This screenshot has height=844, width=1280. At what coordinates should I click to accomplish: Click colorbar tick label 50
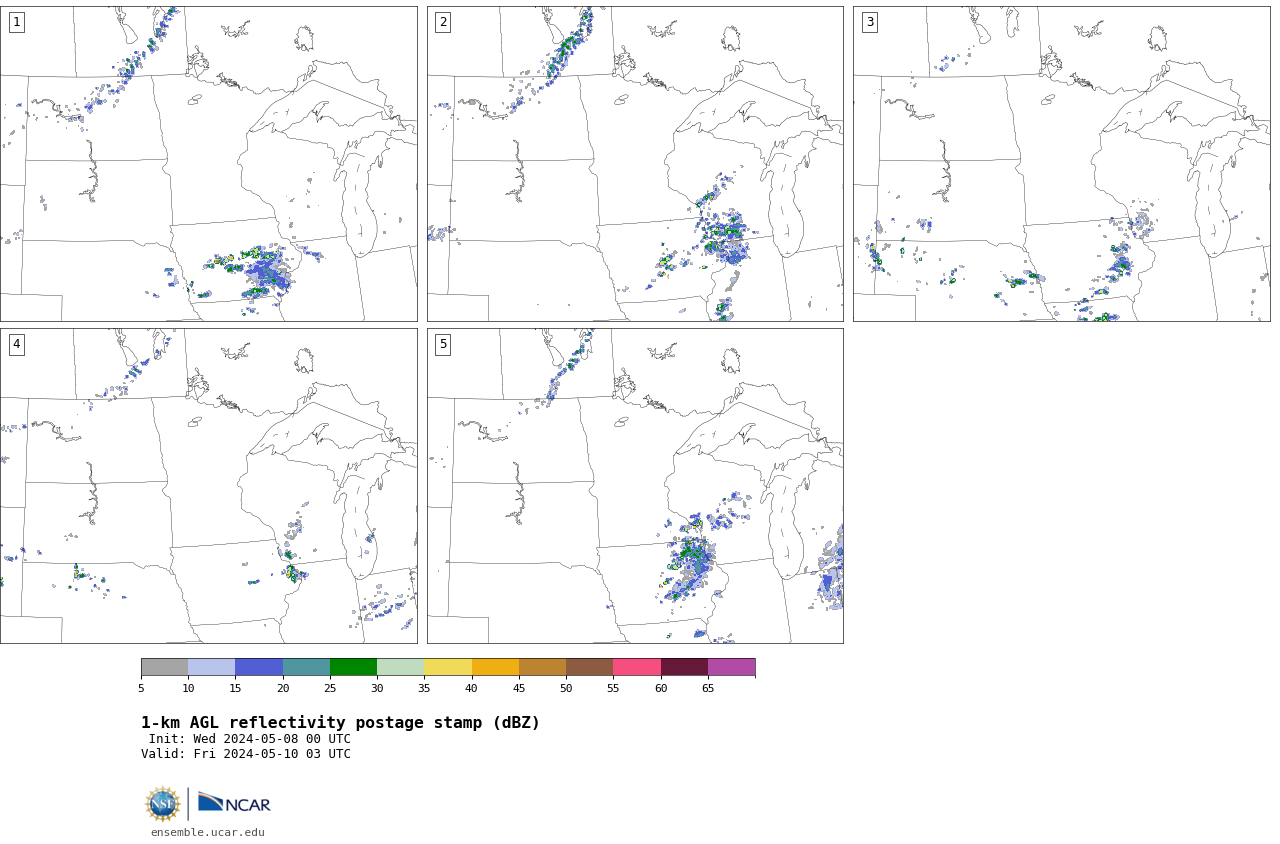click(566, 688)
